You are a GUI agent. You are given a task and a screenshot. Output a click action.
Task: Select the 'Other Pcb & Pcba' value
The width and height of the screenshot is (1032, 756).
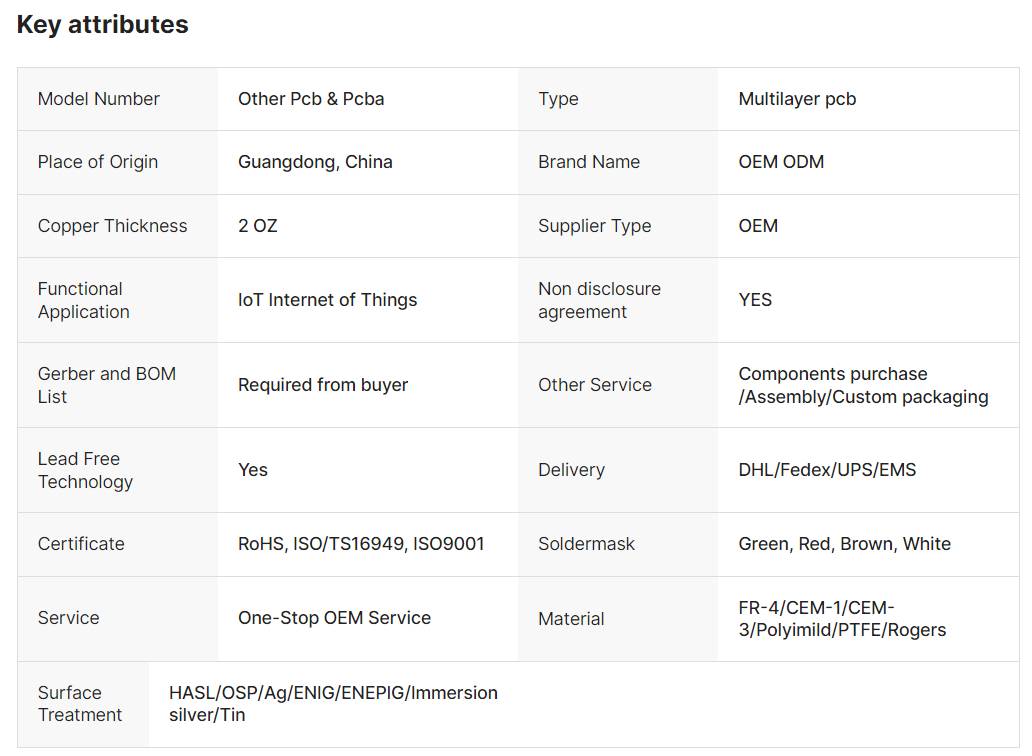coord(311,99)
